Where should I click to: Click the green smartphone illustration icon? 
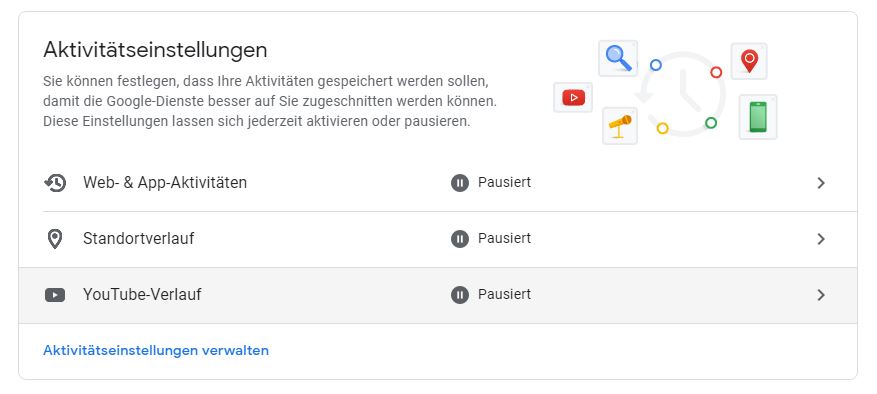click(758, 117)
